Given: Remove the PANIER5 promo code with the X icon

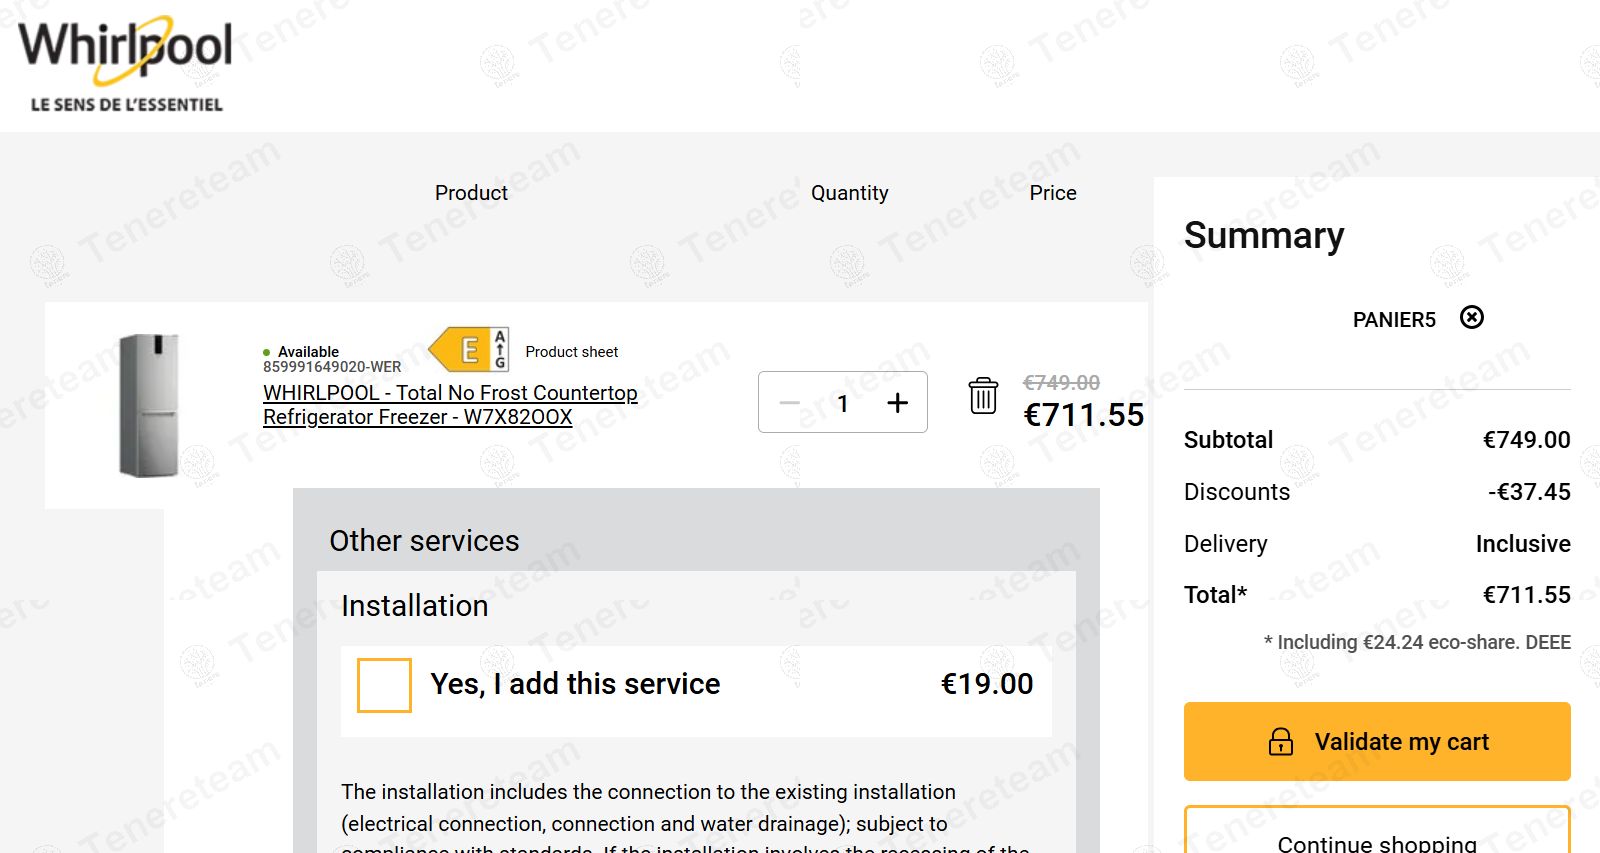Looking at the screenshot, I should (1472, 318).
